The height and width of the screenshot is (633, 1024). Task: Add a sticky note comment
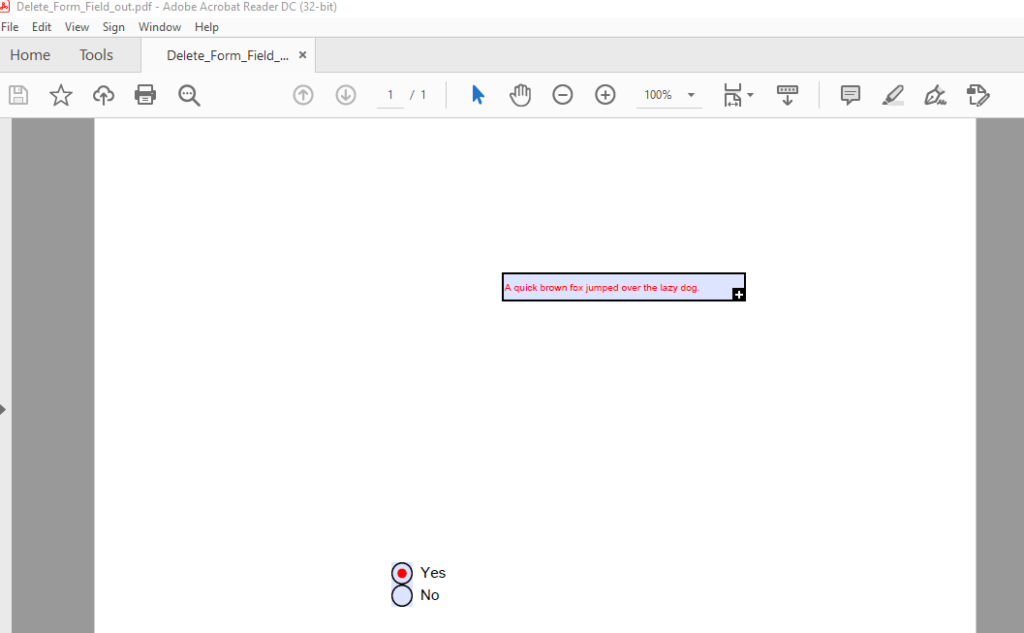click(850, 95)
